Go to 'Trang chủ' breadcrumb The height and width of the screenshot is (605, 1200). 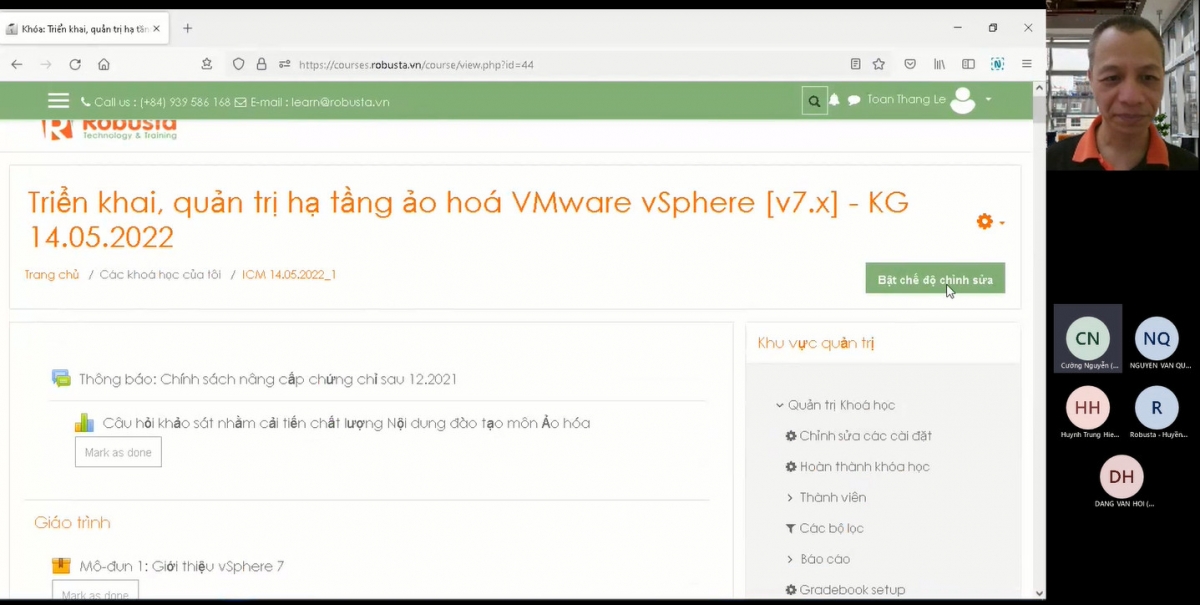(x=52, y=274)
